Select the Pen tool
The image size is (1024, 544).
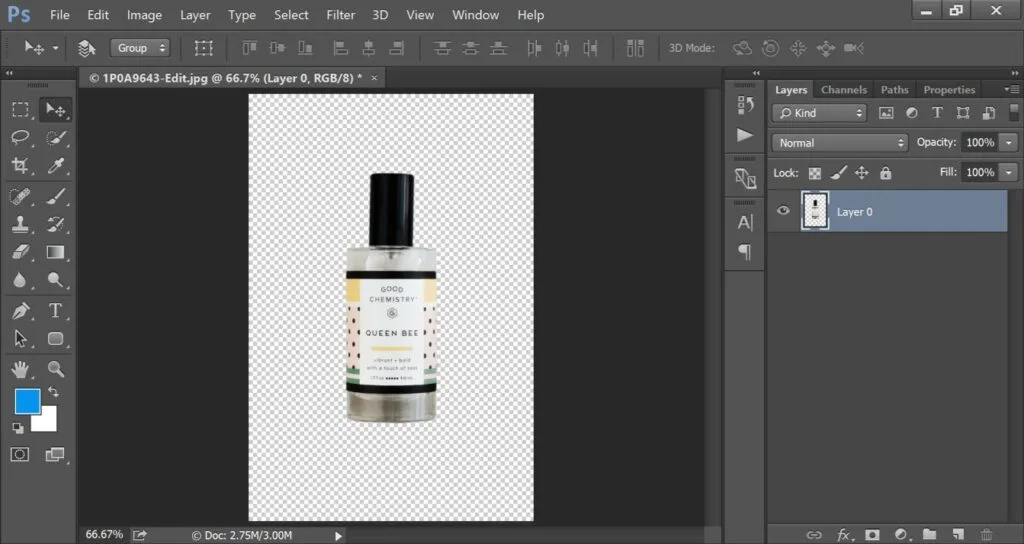coord(20,311)
